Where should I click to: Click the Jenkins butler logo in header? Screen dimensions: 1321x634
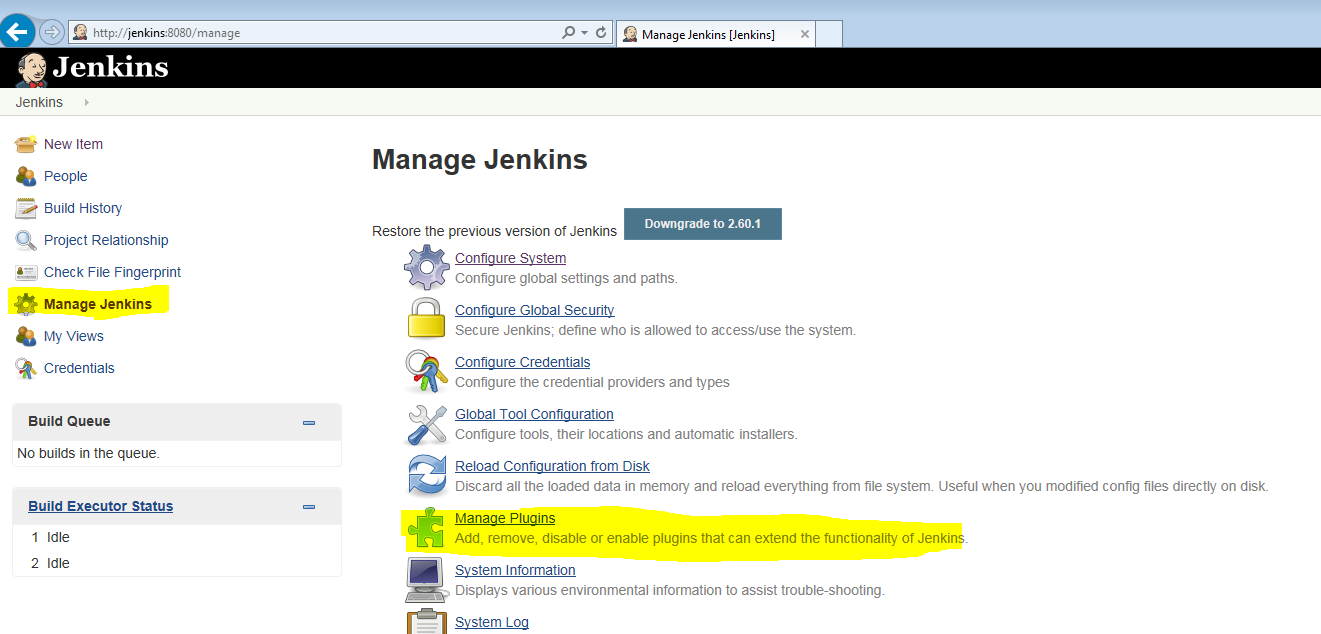click(31, 69)
